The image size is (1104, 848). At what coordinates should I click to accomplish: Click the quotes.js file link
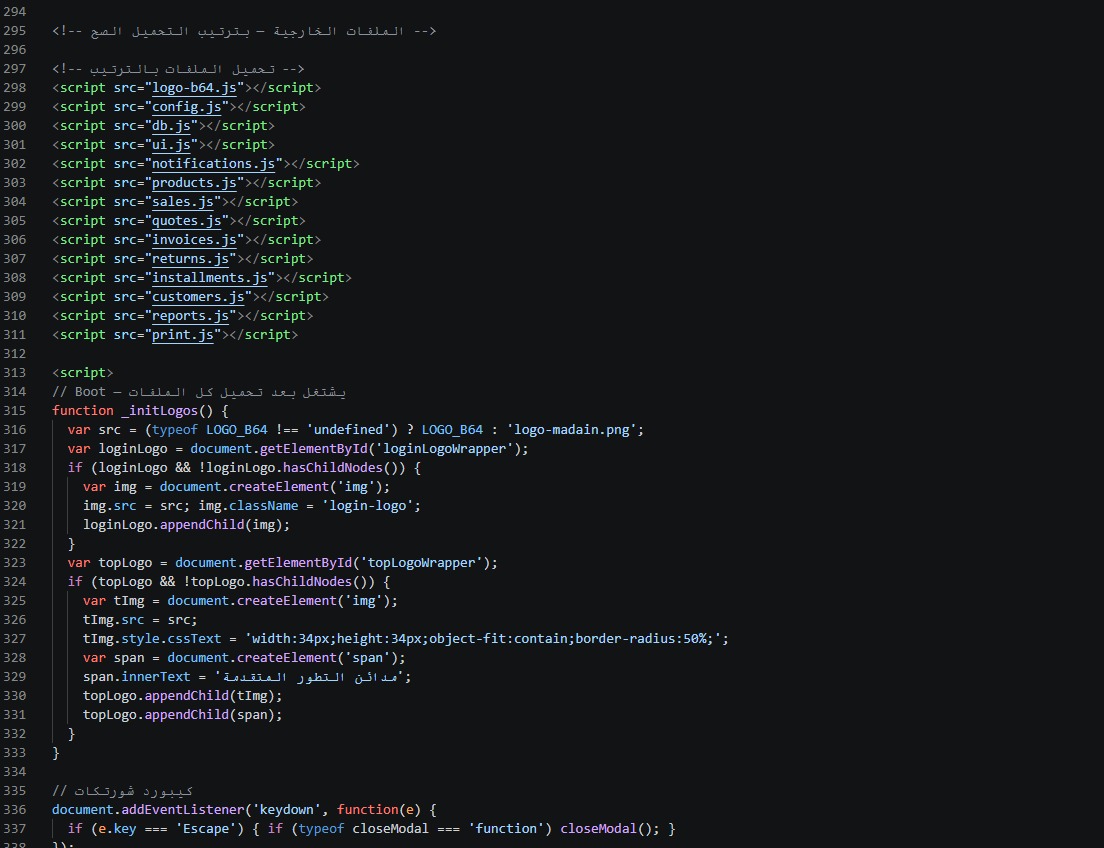coord(187,221)
